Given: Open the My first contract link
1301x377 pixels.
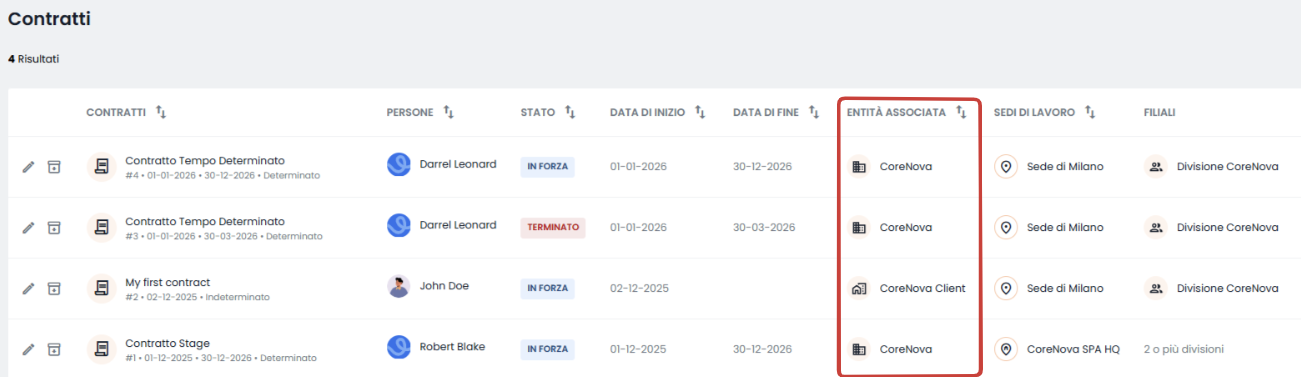Looking at the screenshot, I should click(167, 282).
